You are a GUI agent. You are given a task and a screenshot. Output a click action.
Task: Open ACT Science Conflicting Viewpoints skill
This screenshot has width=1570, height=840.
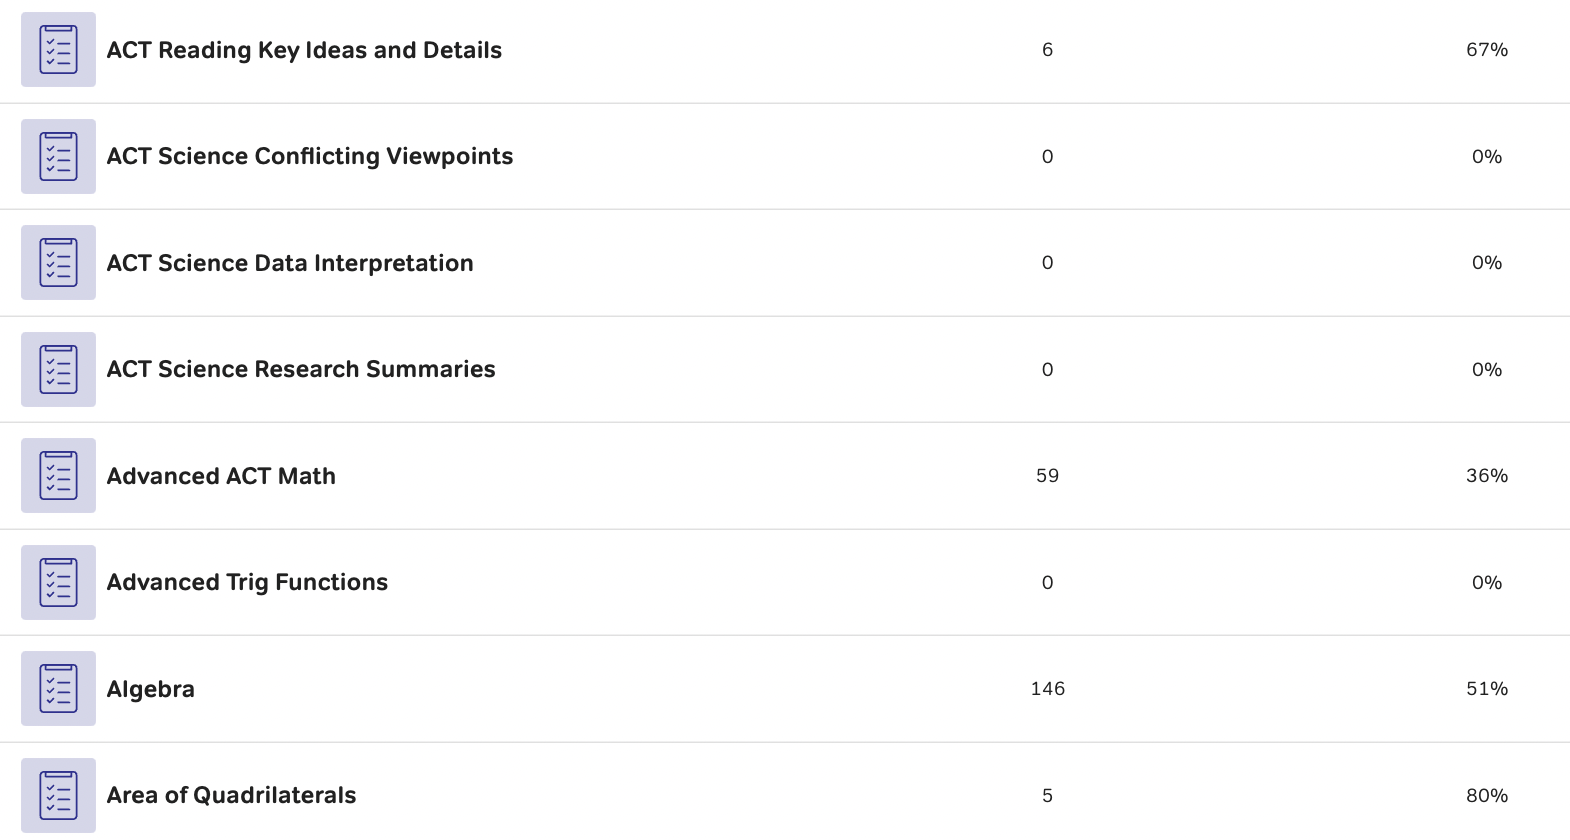[310, 156]
